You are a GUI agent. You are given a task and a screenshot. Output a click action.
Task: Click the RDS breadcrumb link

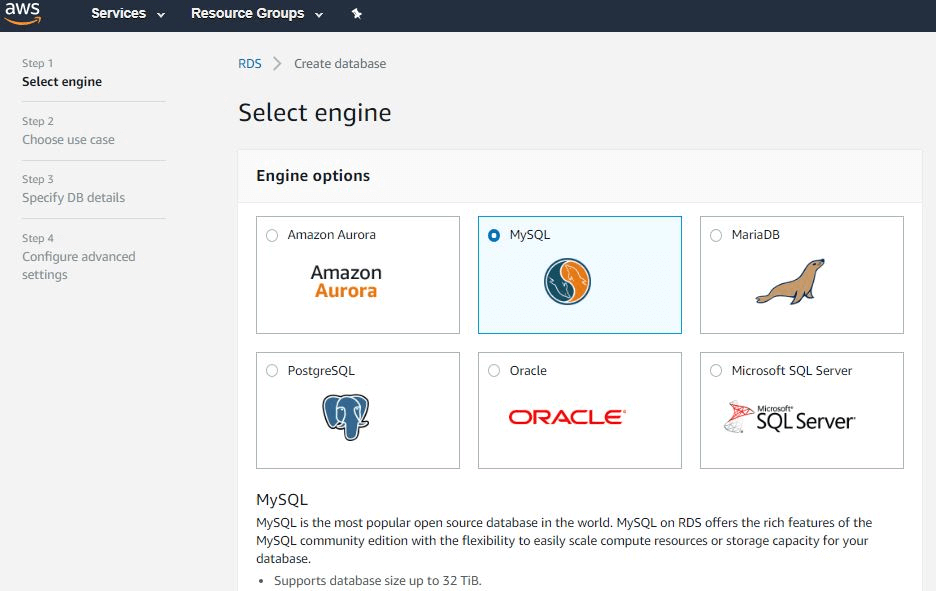pos(250,63)
